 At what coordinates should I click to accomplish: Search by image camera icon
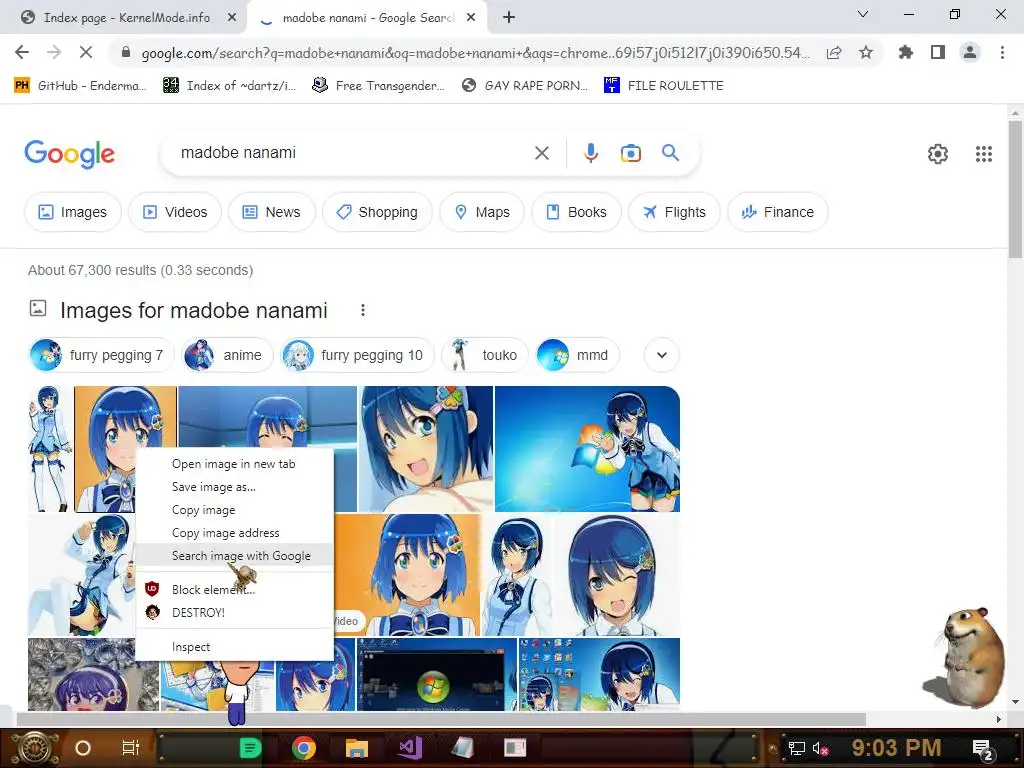coord(630,153)
